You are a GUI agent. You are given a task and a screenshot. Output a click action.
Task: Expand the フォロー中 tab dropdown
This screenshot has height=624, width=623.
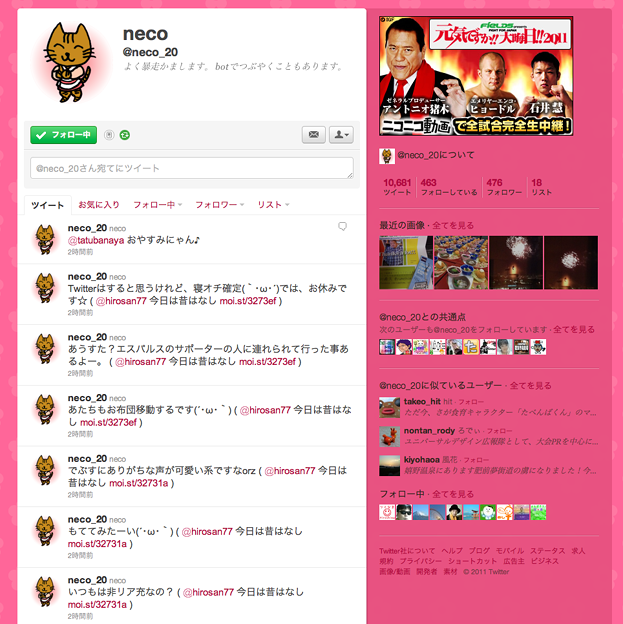coord(158,205)
